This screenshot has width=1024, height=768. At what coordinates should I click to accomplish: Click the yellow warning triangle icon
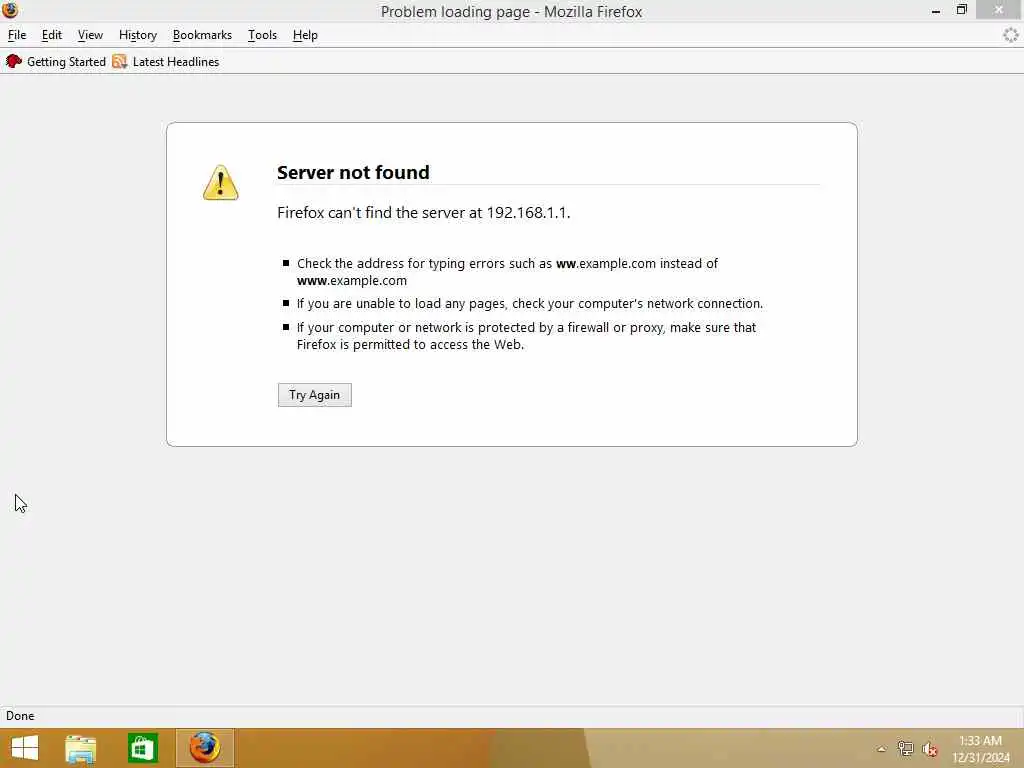pos(220,182)
